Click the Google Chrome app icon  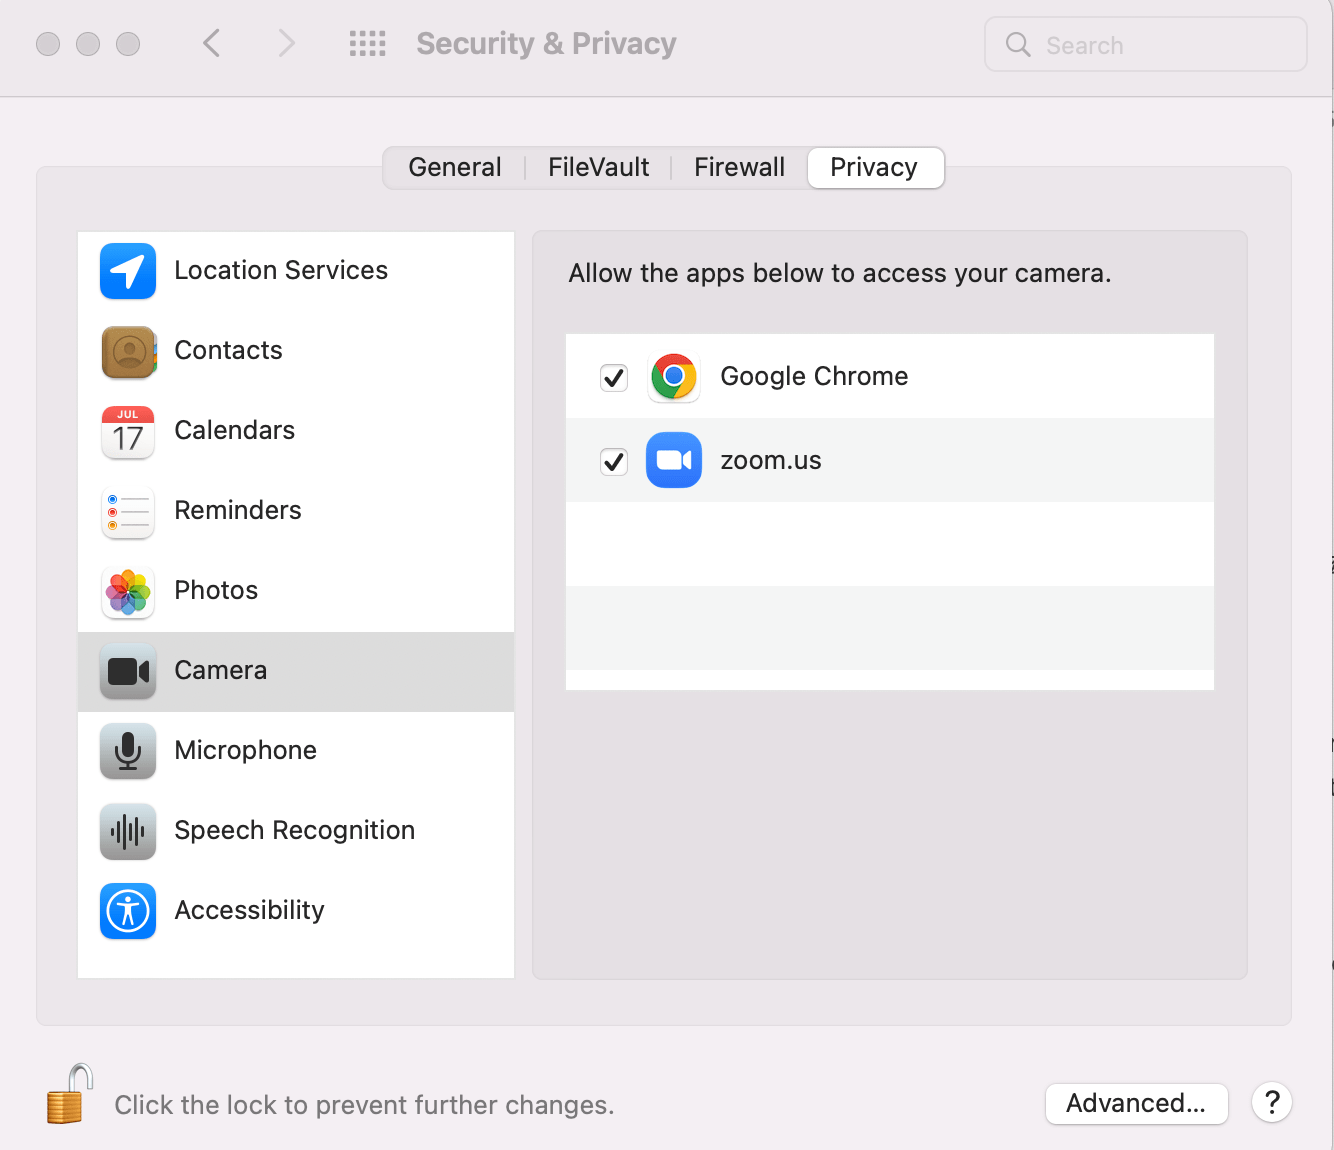point(674,377)
